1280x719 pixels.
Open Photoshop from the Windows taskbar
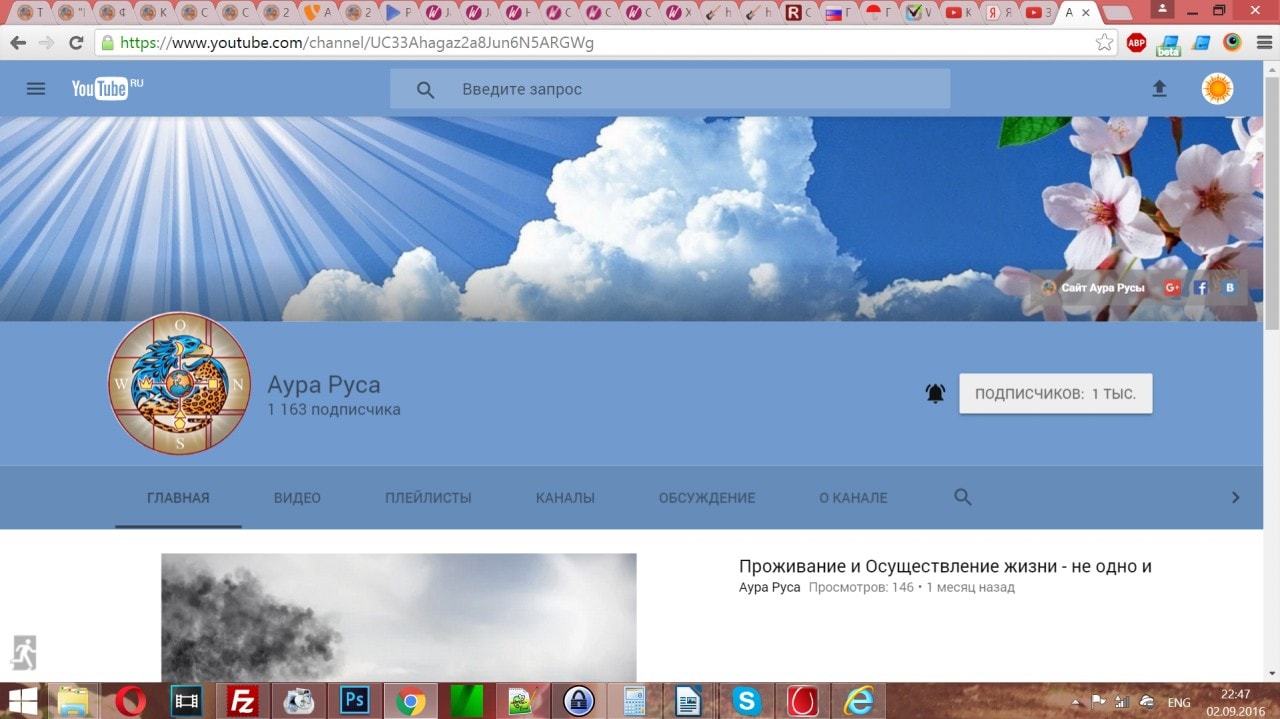353,701
